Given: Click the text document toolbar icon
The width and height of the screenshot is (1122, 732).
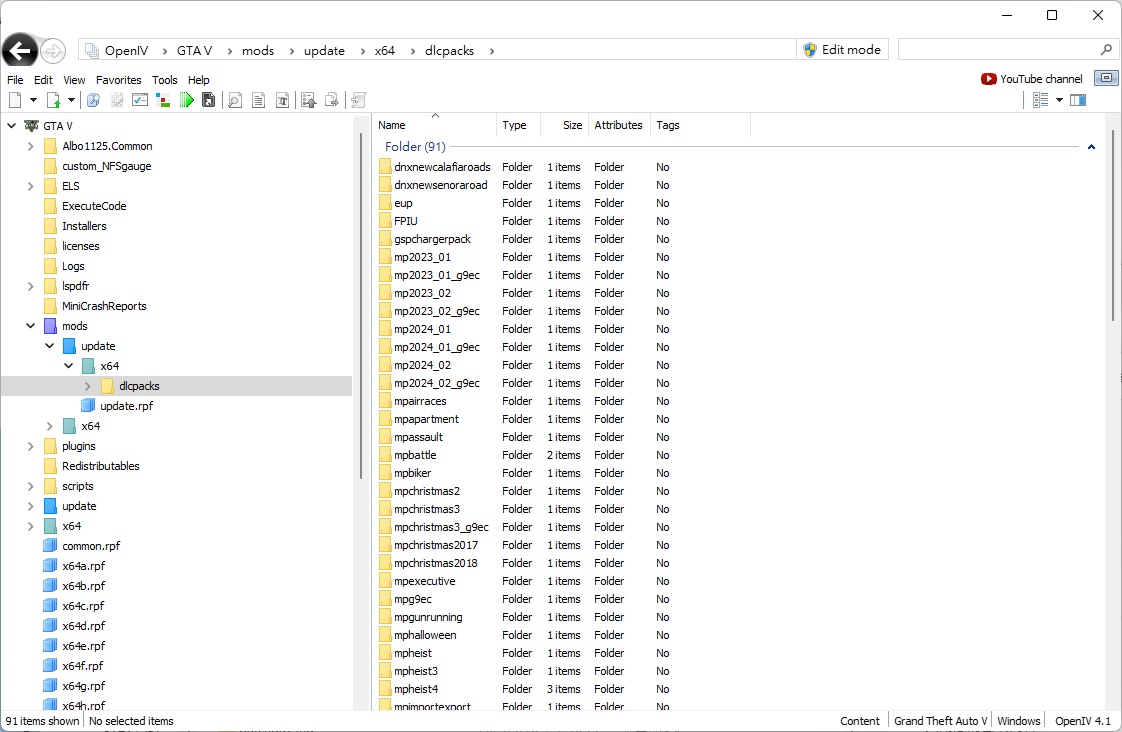Looking at the screenshot, I should (258, 100).
